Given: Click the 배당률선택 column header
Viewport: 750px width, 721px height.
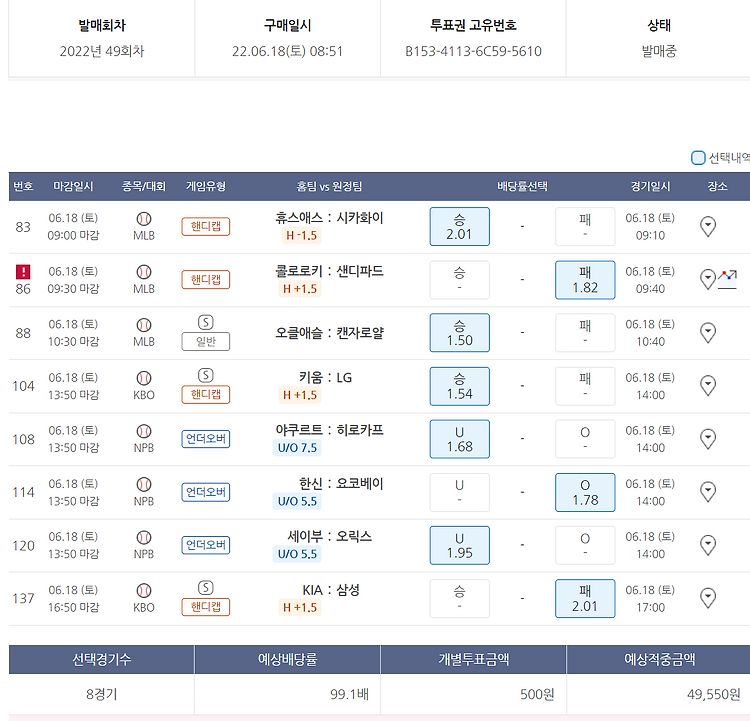Looking at the screenshot, I should [522, 187].
